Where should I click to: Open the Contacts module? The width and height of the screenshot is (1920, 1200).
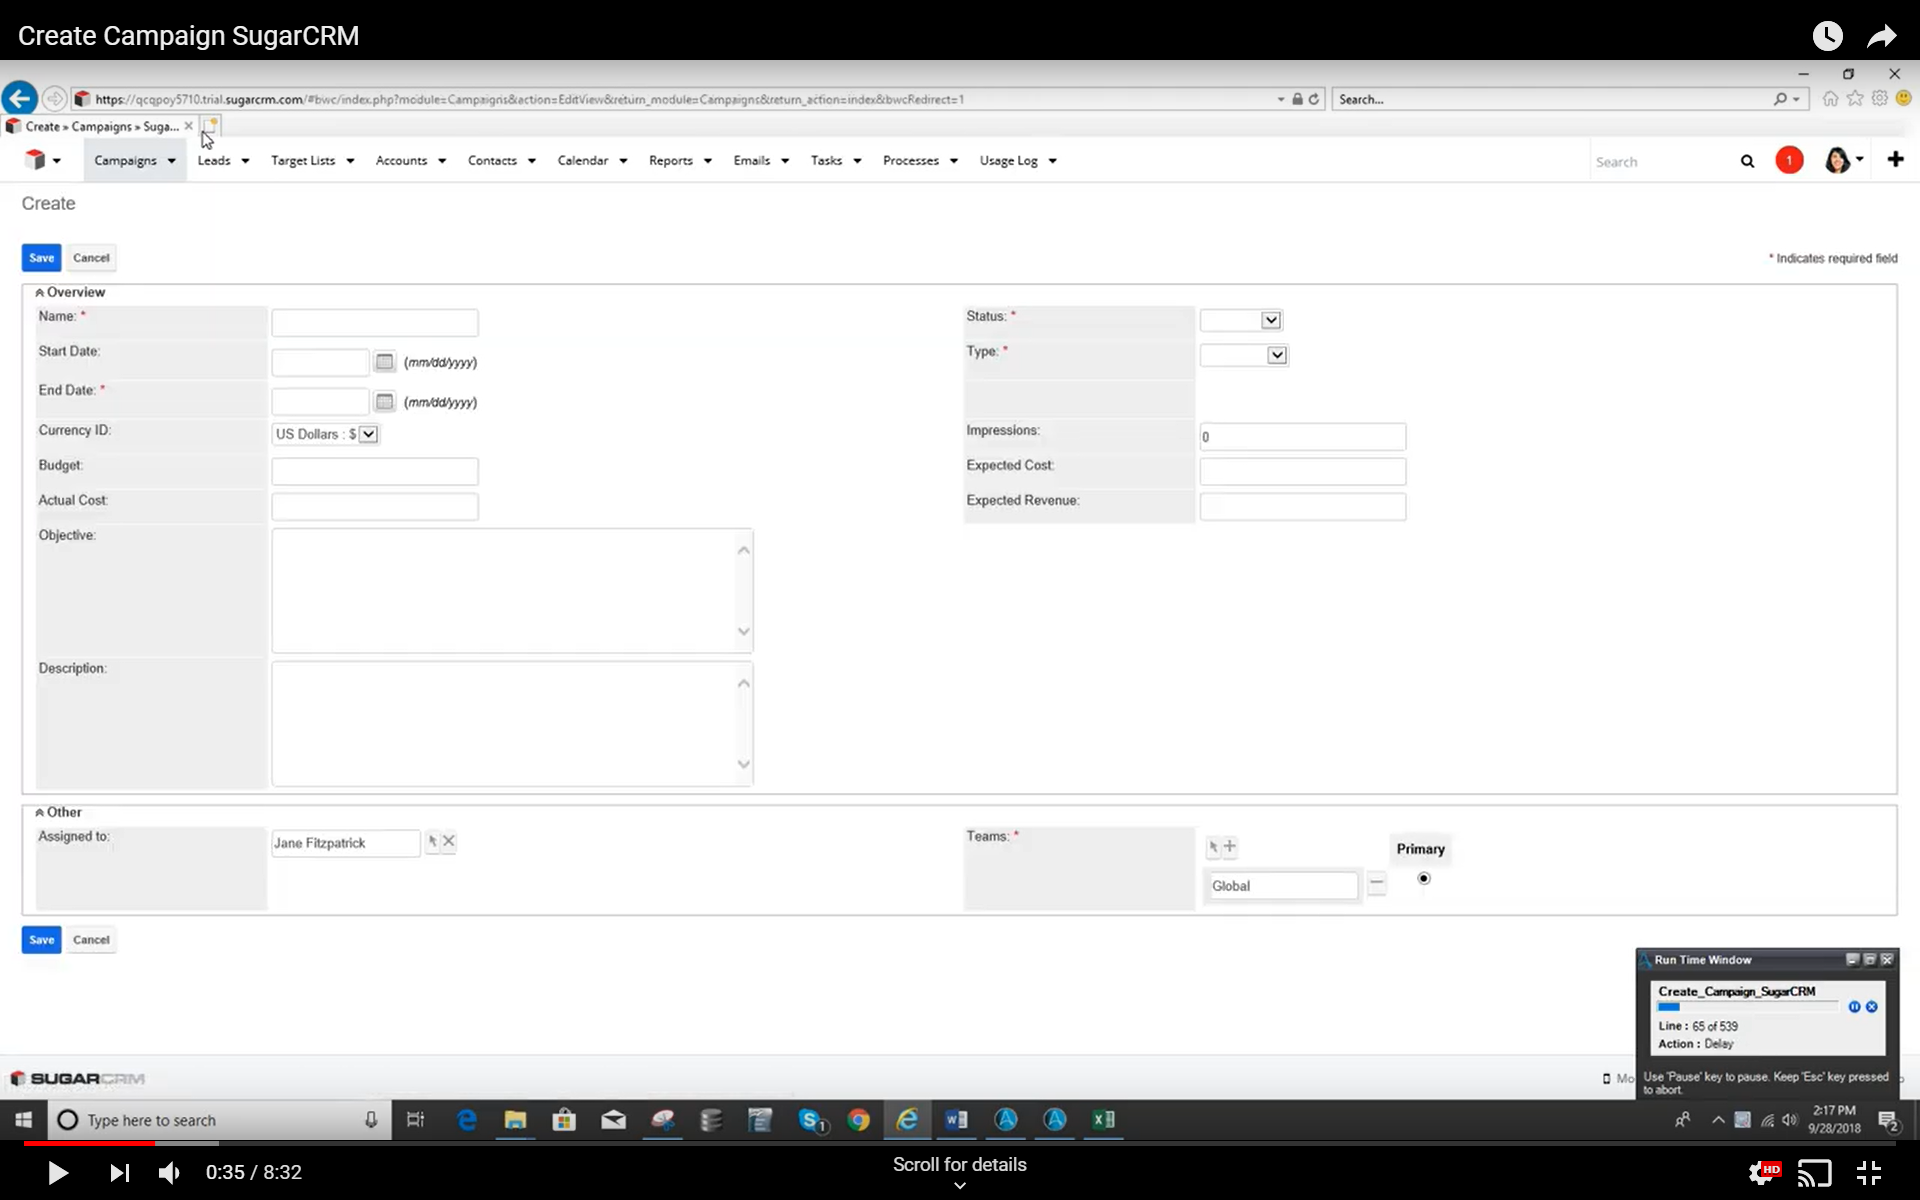pyautogui.click(x=492, y=160)
